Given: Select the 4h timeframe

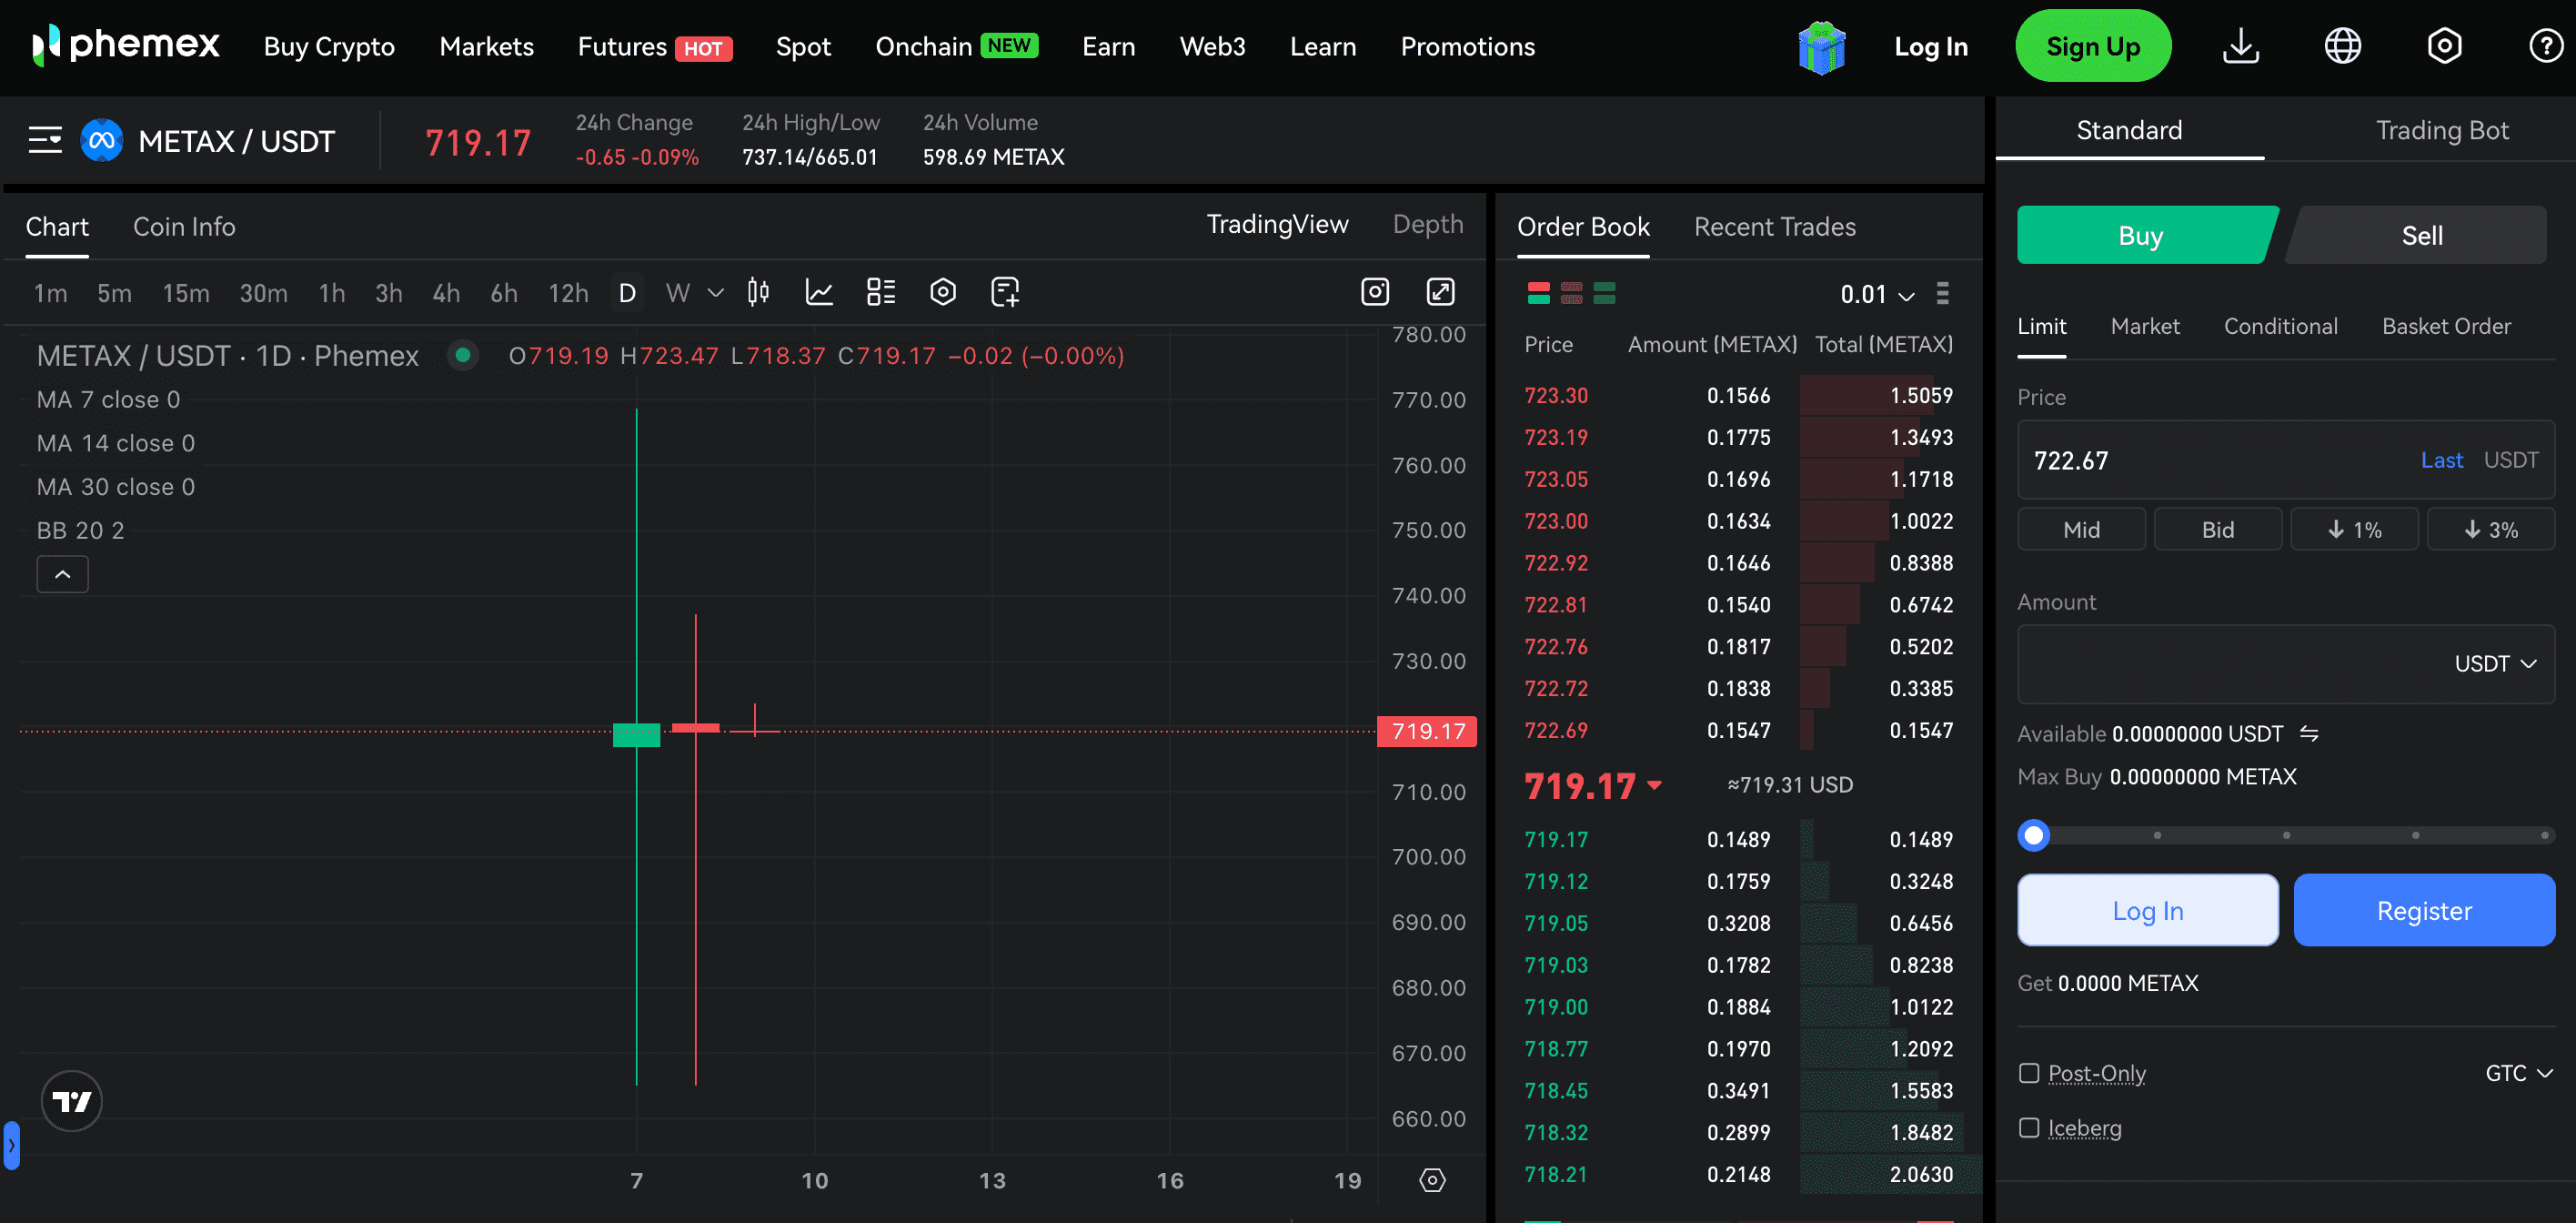Looking at the screenshot, I should (446, 292).
